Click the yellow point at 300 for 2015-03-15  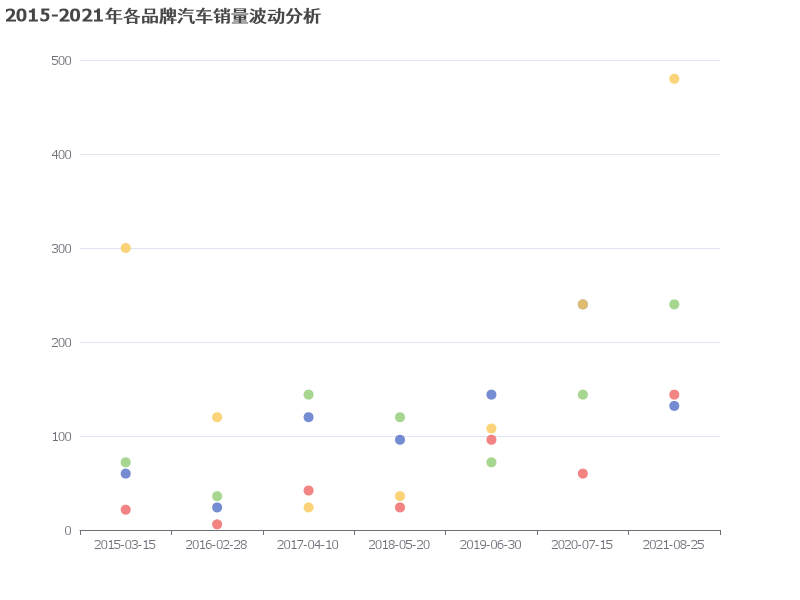pos(126,248)
